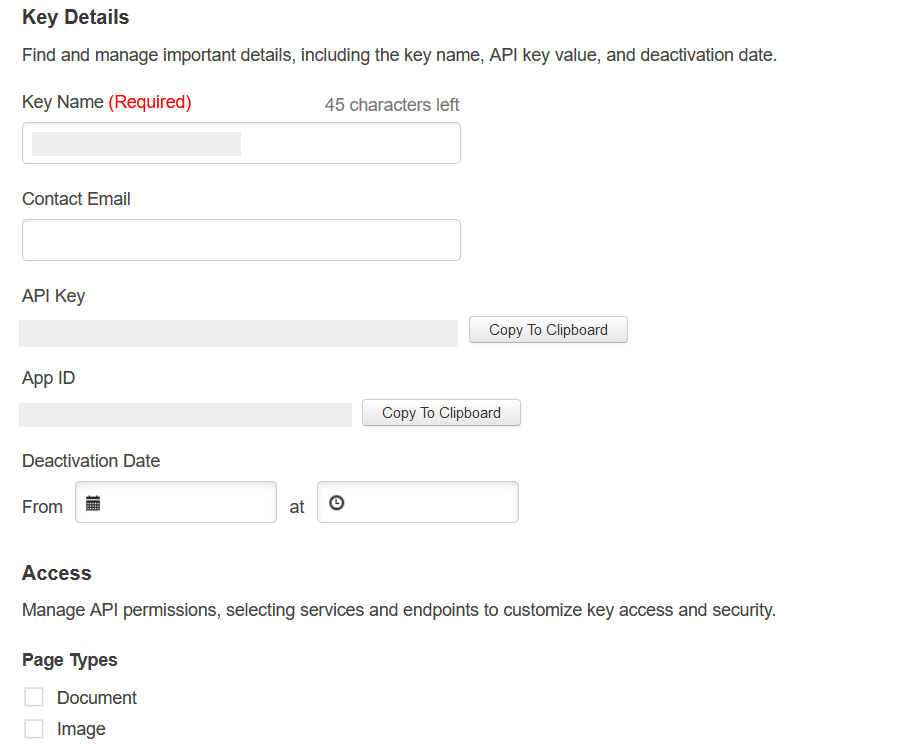Open the Deactivation Date From field
Screen dimensions: 900x744
[x=176, y=502]
